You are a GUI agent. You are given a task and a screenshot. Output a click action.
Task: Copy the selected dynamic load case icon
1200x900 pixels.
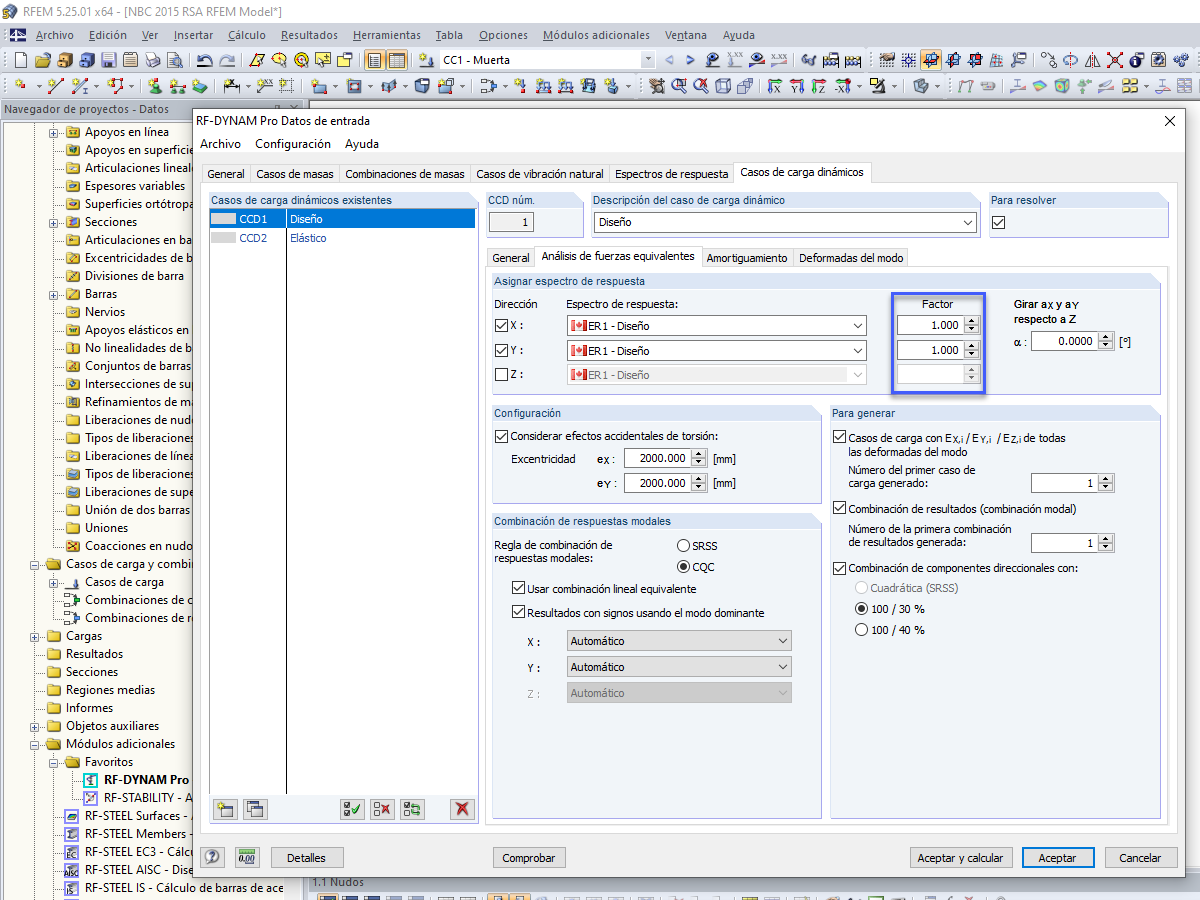pyautogui.click(x=255, y=809)
